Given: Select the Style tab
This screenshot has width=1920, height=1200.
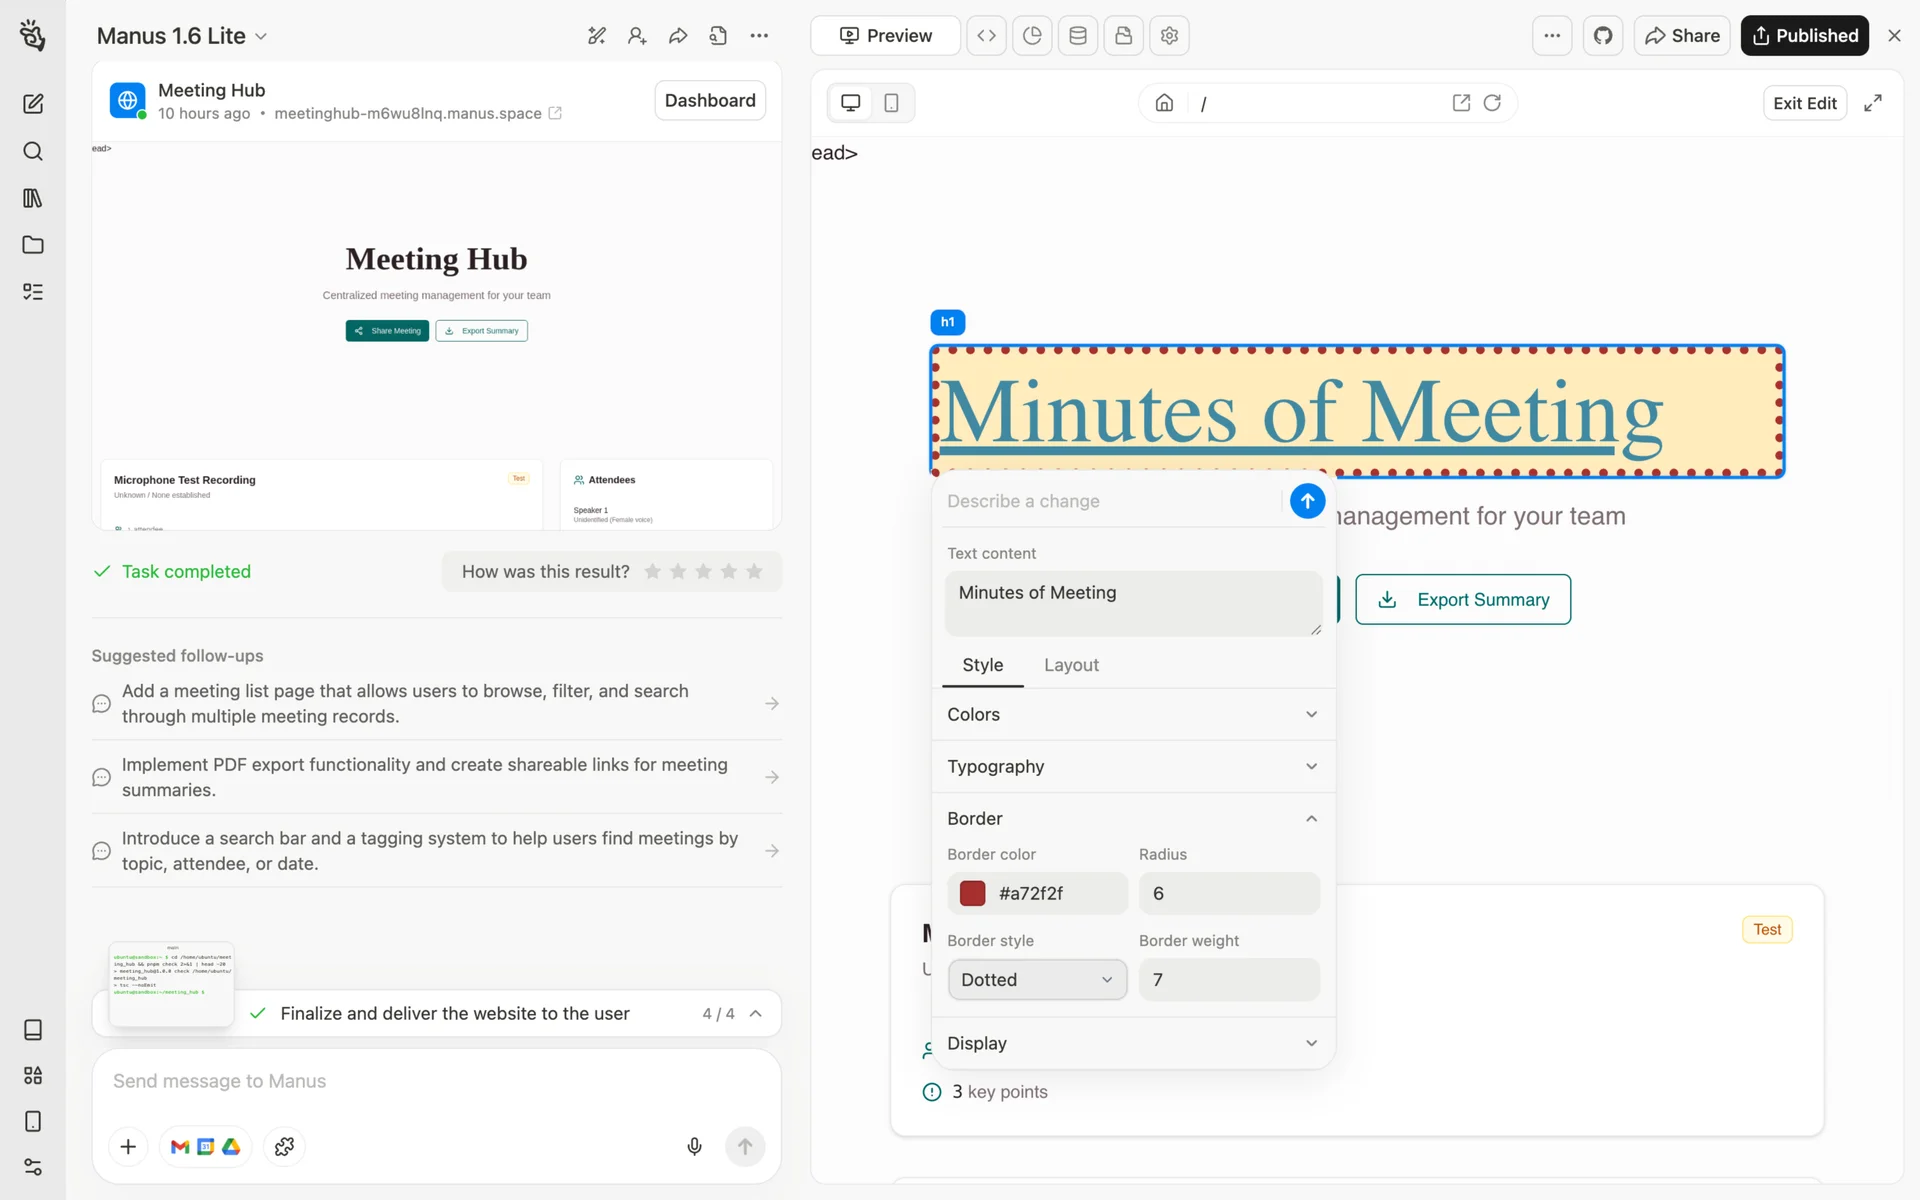Looking at the screenshot, I should (x=982, y=665).
